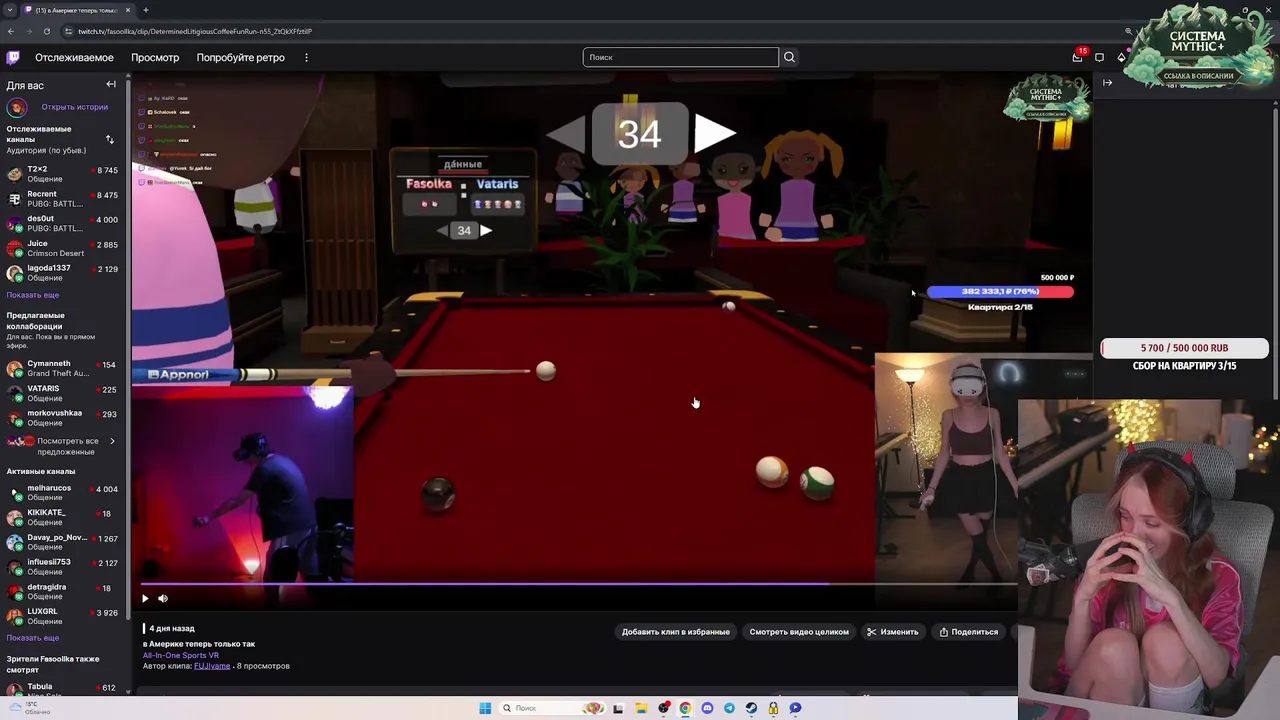Open the Просмотр tab
Screen dimensions: 1280x720
click(x=155, y=57)
